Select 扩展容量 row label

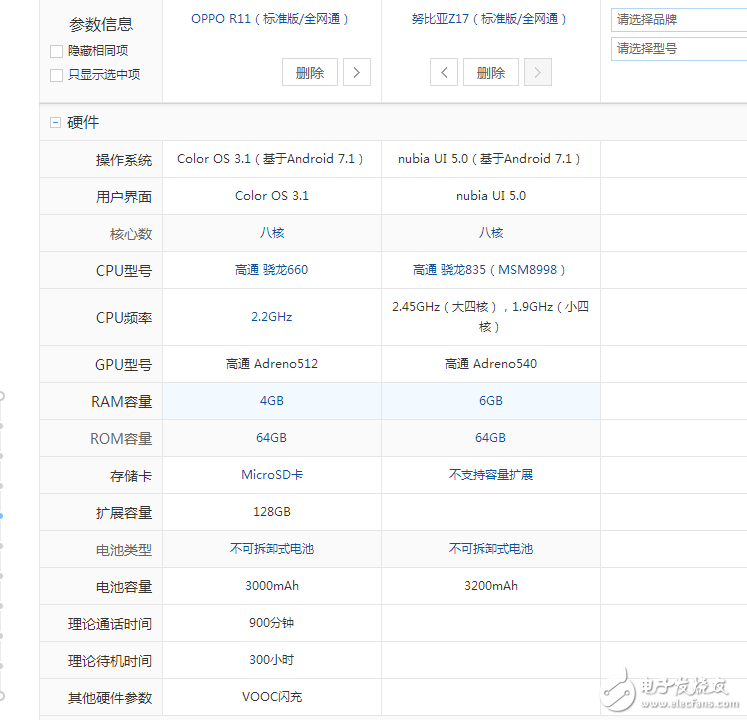[124, 513]
